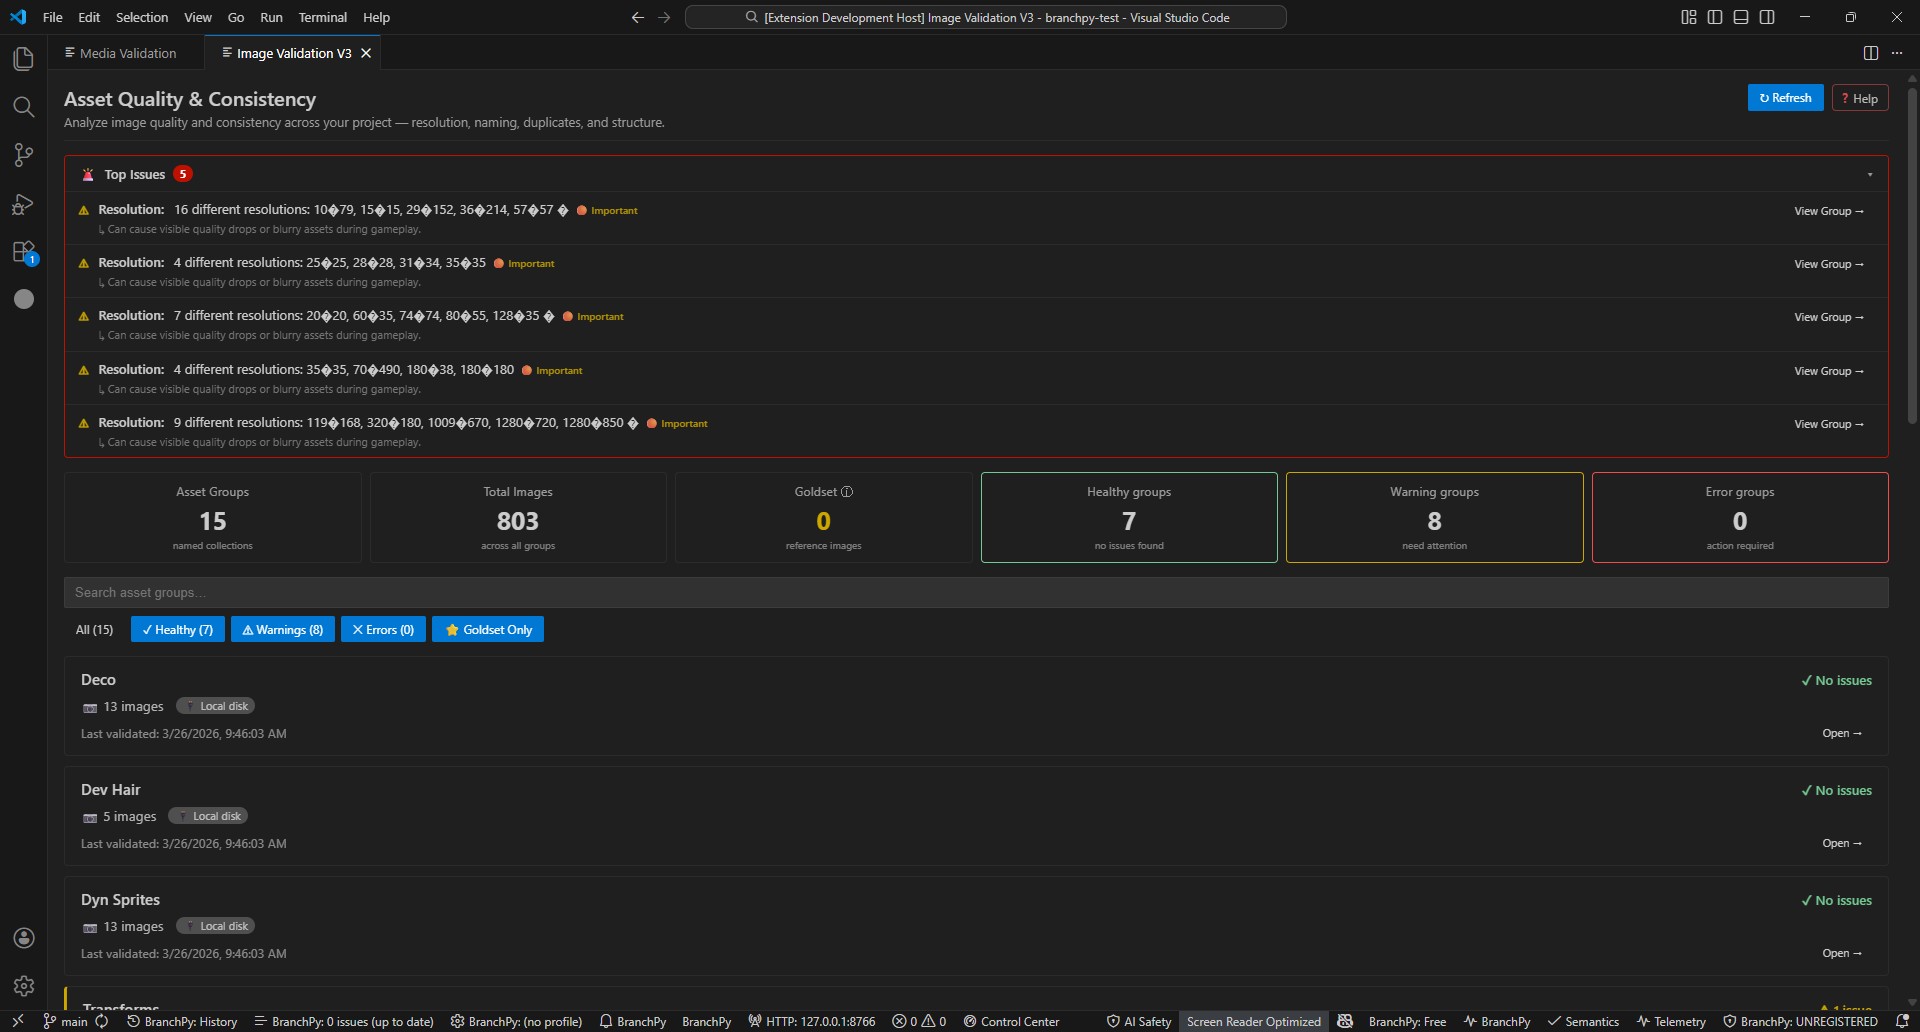Open the Go menu
The height and width of the screenshot is (1032, 1920).
(236, 17)
